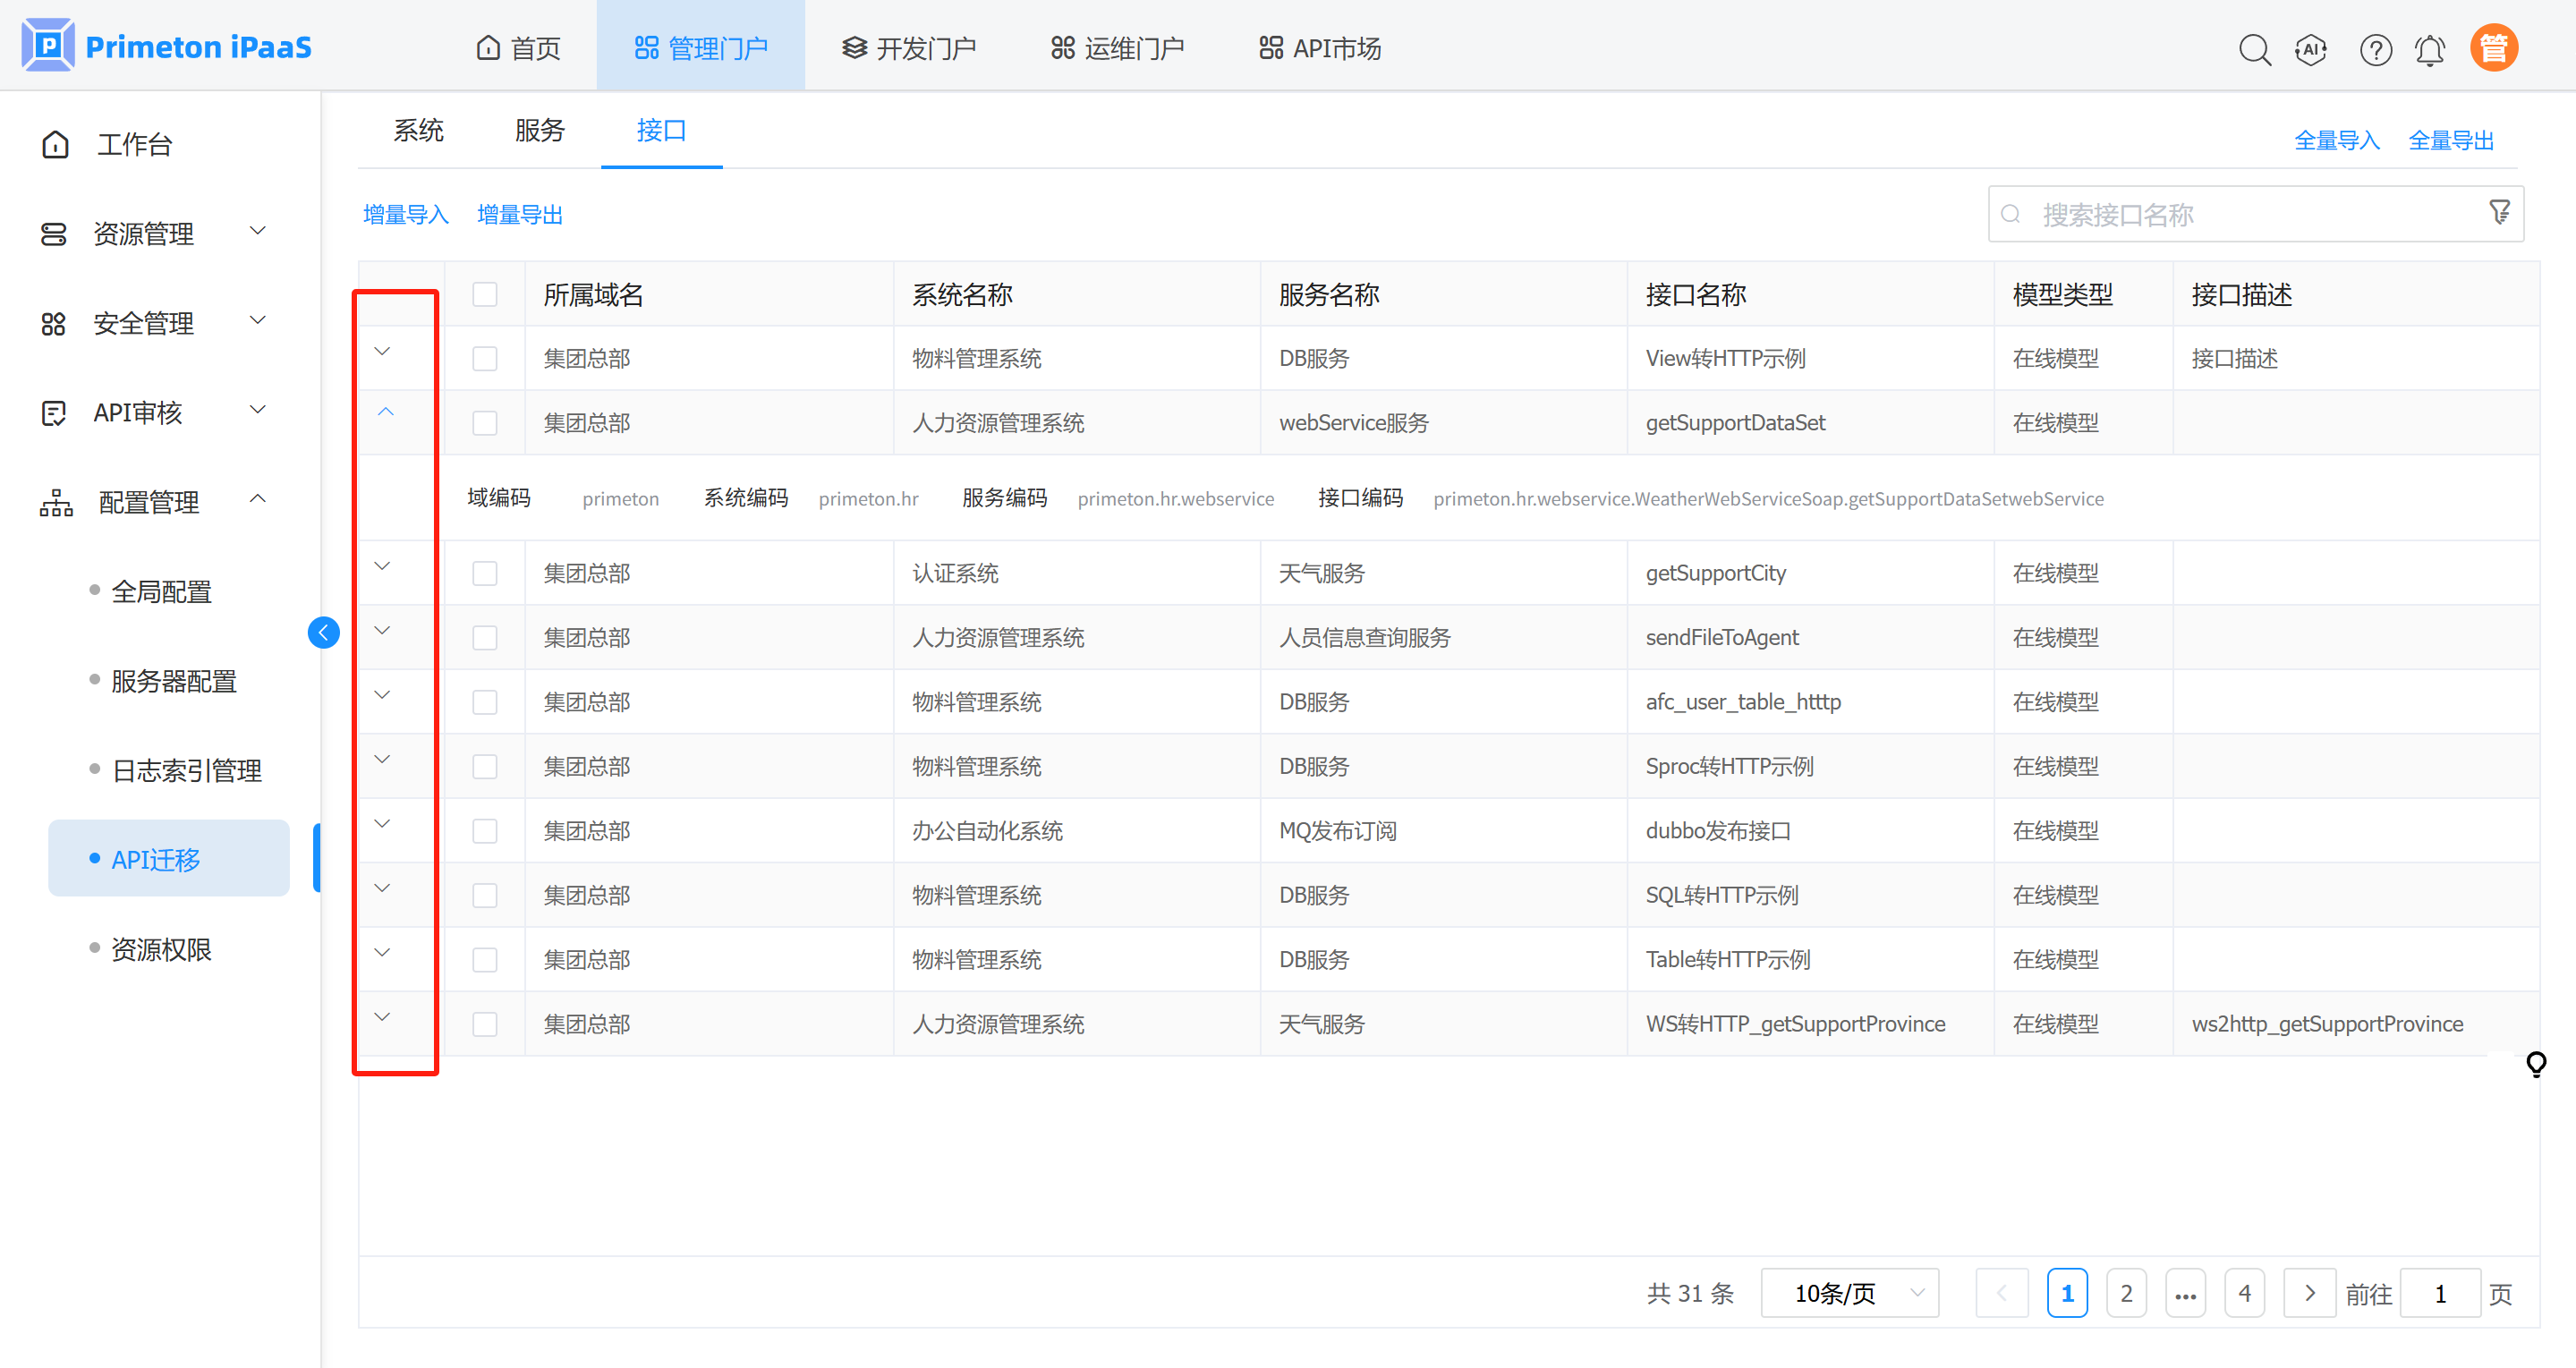Click the 全量导出 link
2576x1368 pixels.
coord(2451,140)
